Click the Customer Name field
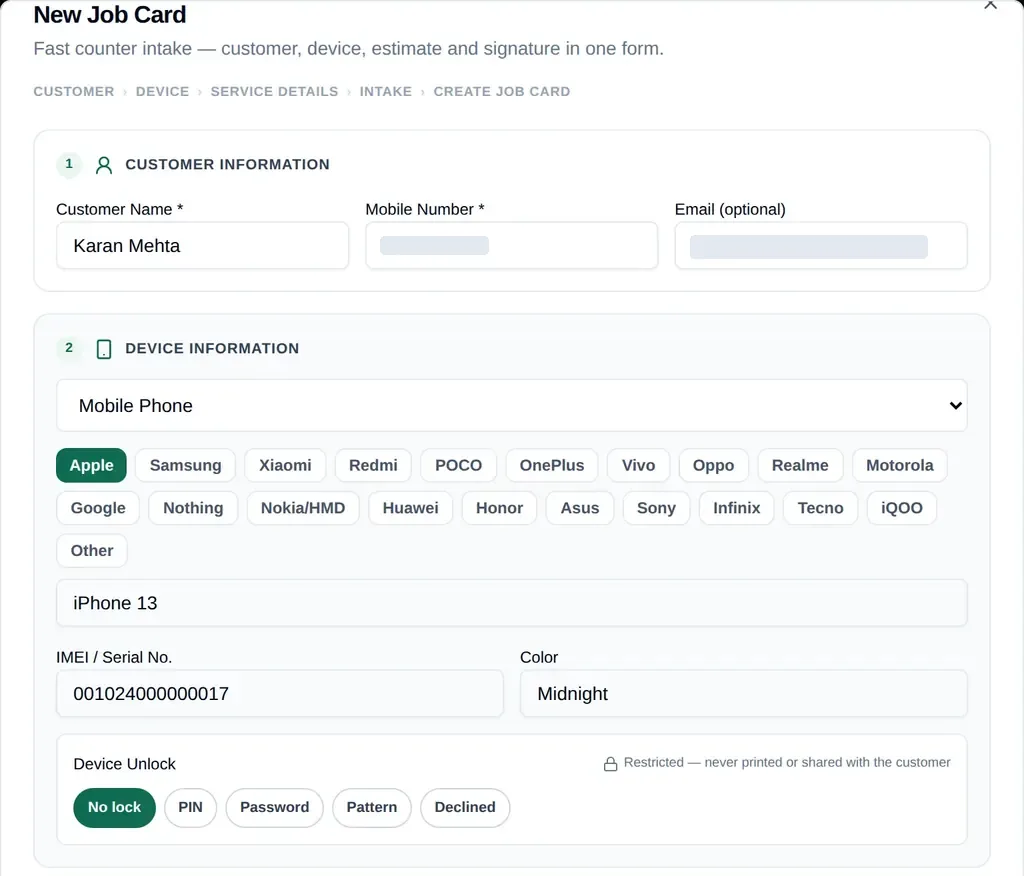The width and height of the screenshot is (1024, 876). tap(202, 246)
